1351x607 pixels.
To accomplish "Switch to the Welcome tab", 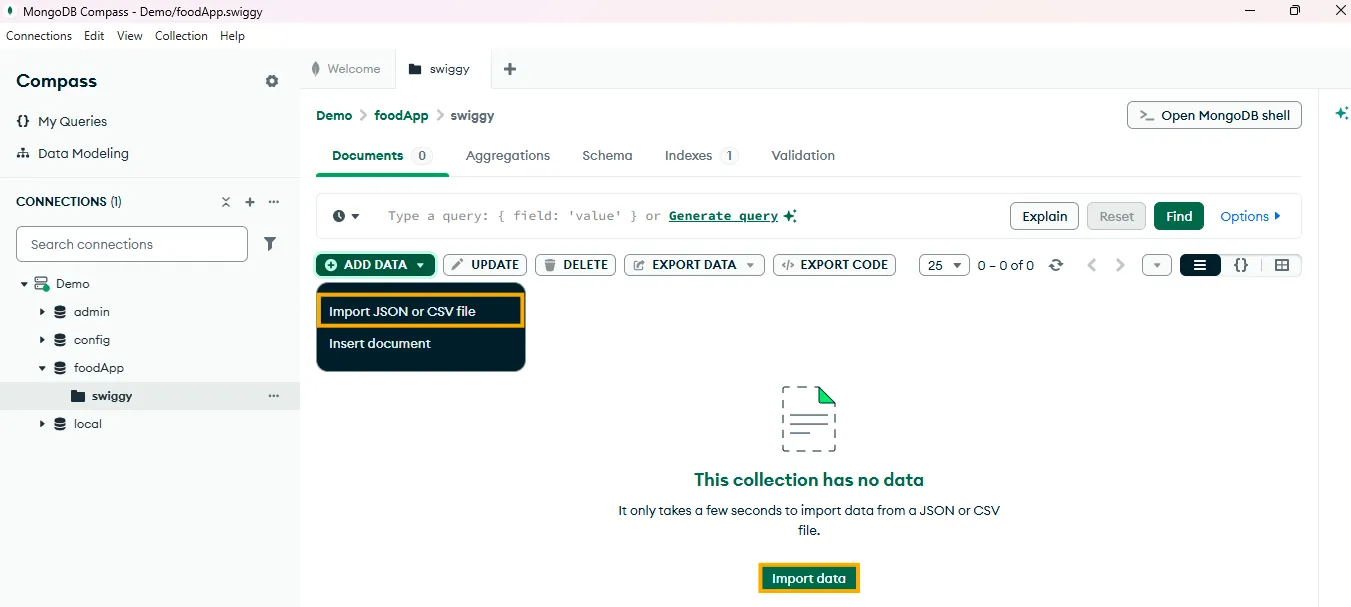I will coord(347,69).
